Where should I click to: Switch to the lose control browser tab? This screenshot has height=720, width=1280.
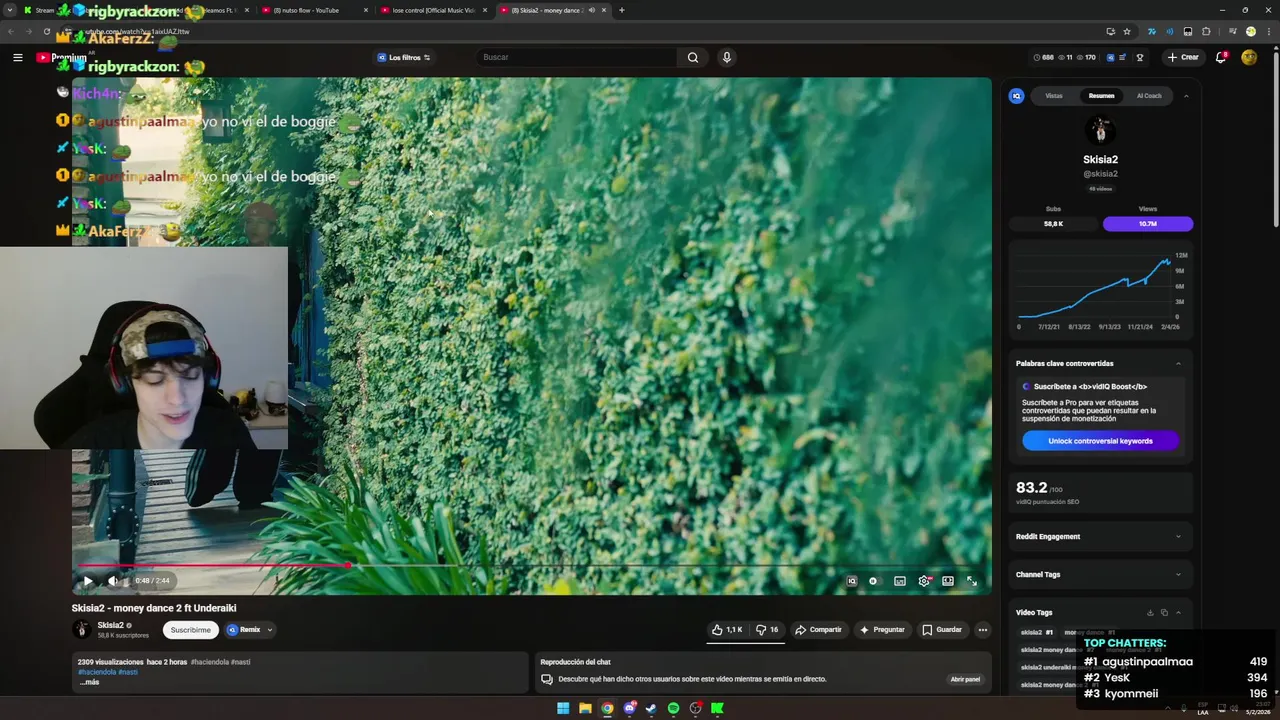(433, 10)
